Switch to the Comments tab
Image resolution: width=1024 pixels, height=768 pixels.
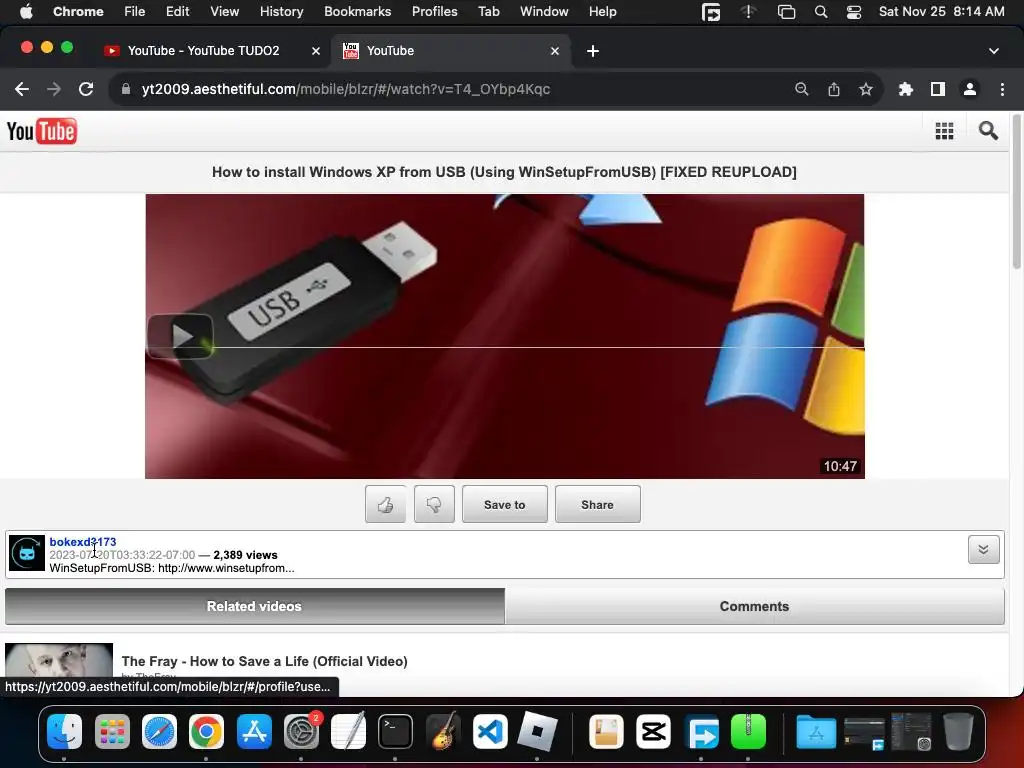tap(754, 606)
